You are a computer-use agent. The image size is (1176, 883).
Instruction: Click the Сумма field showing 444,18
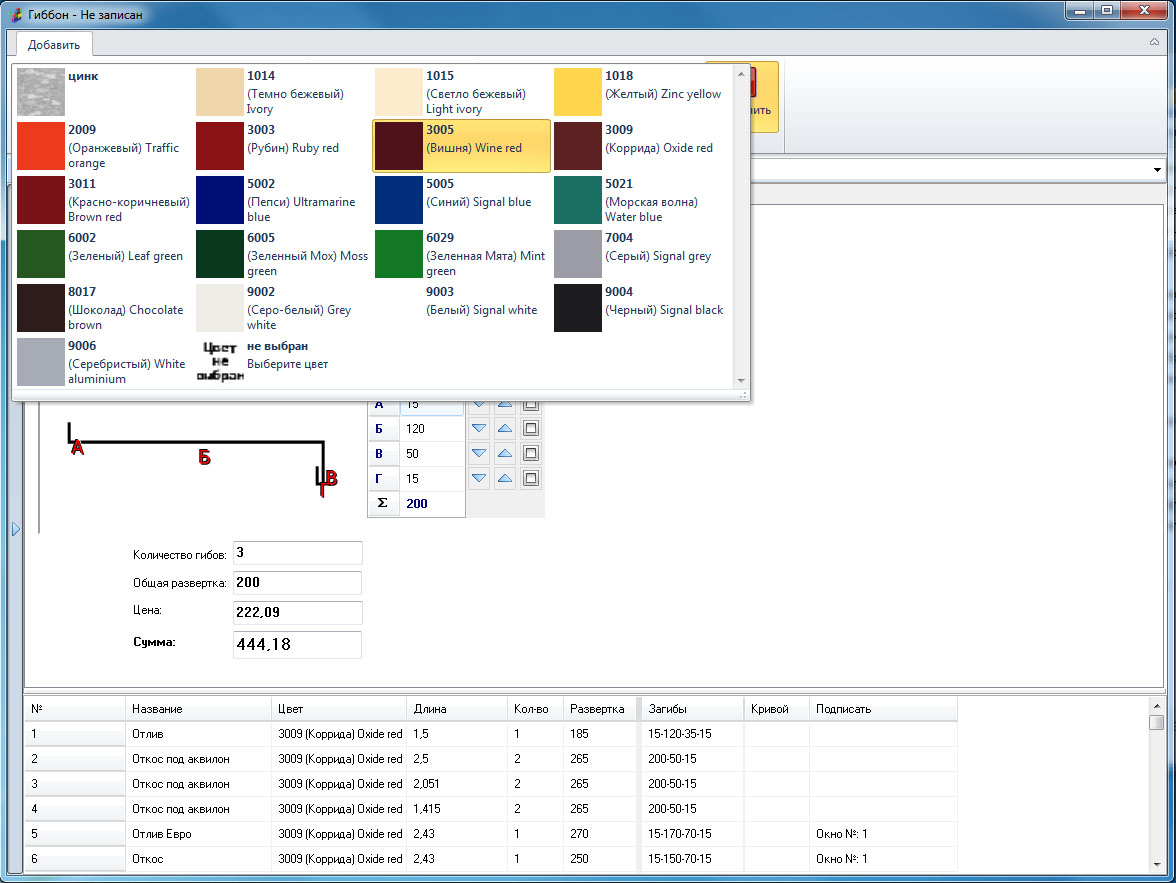(x=298, y=644)
